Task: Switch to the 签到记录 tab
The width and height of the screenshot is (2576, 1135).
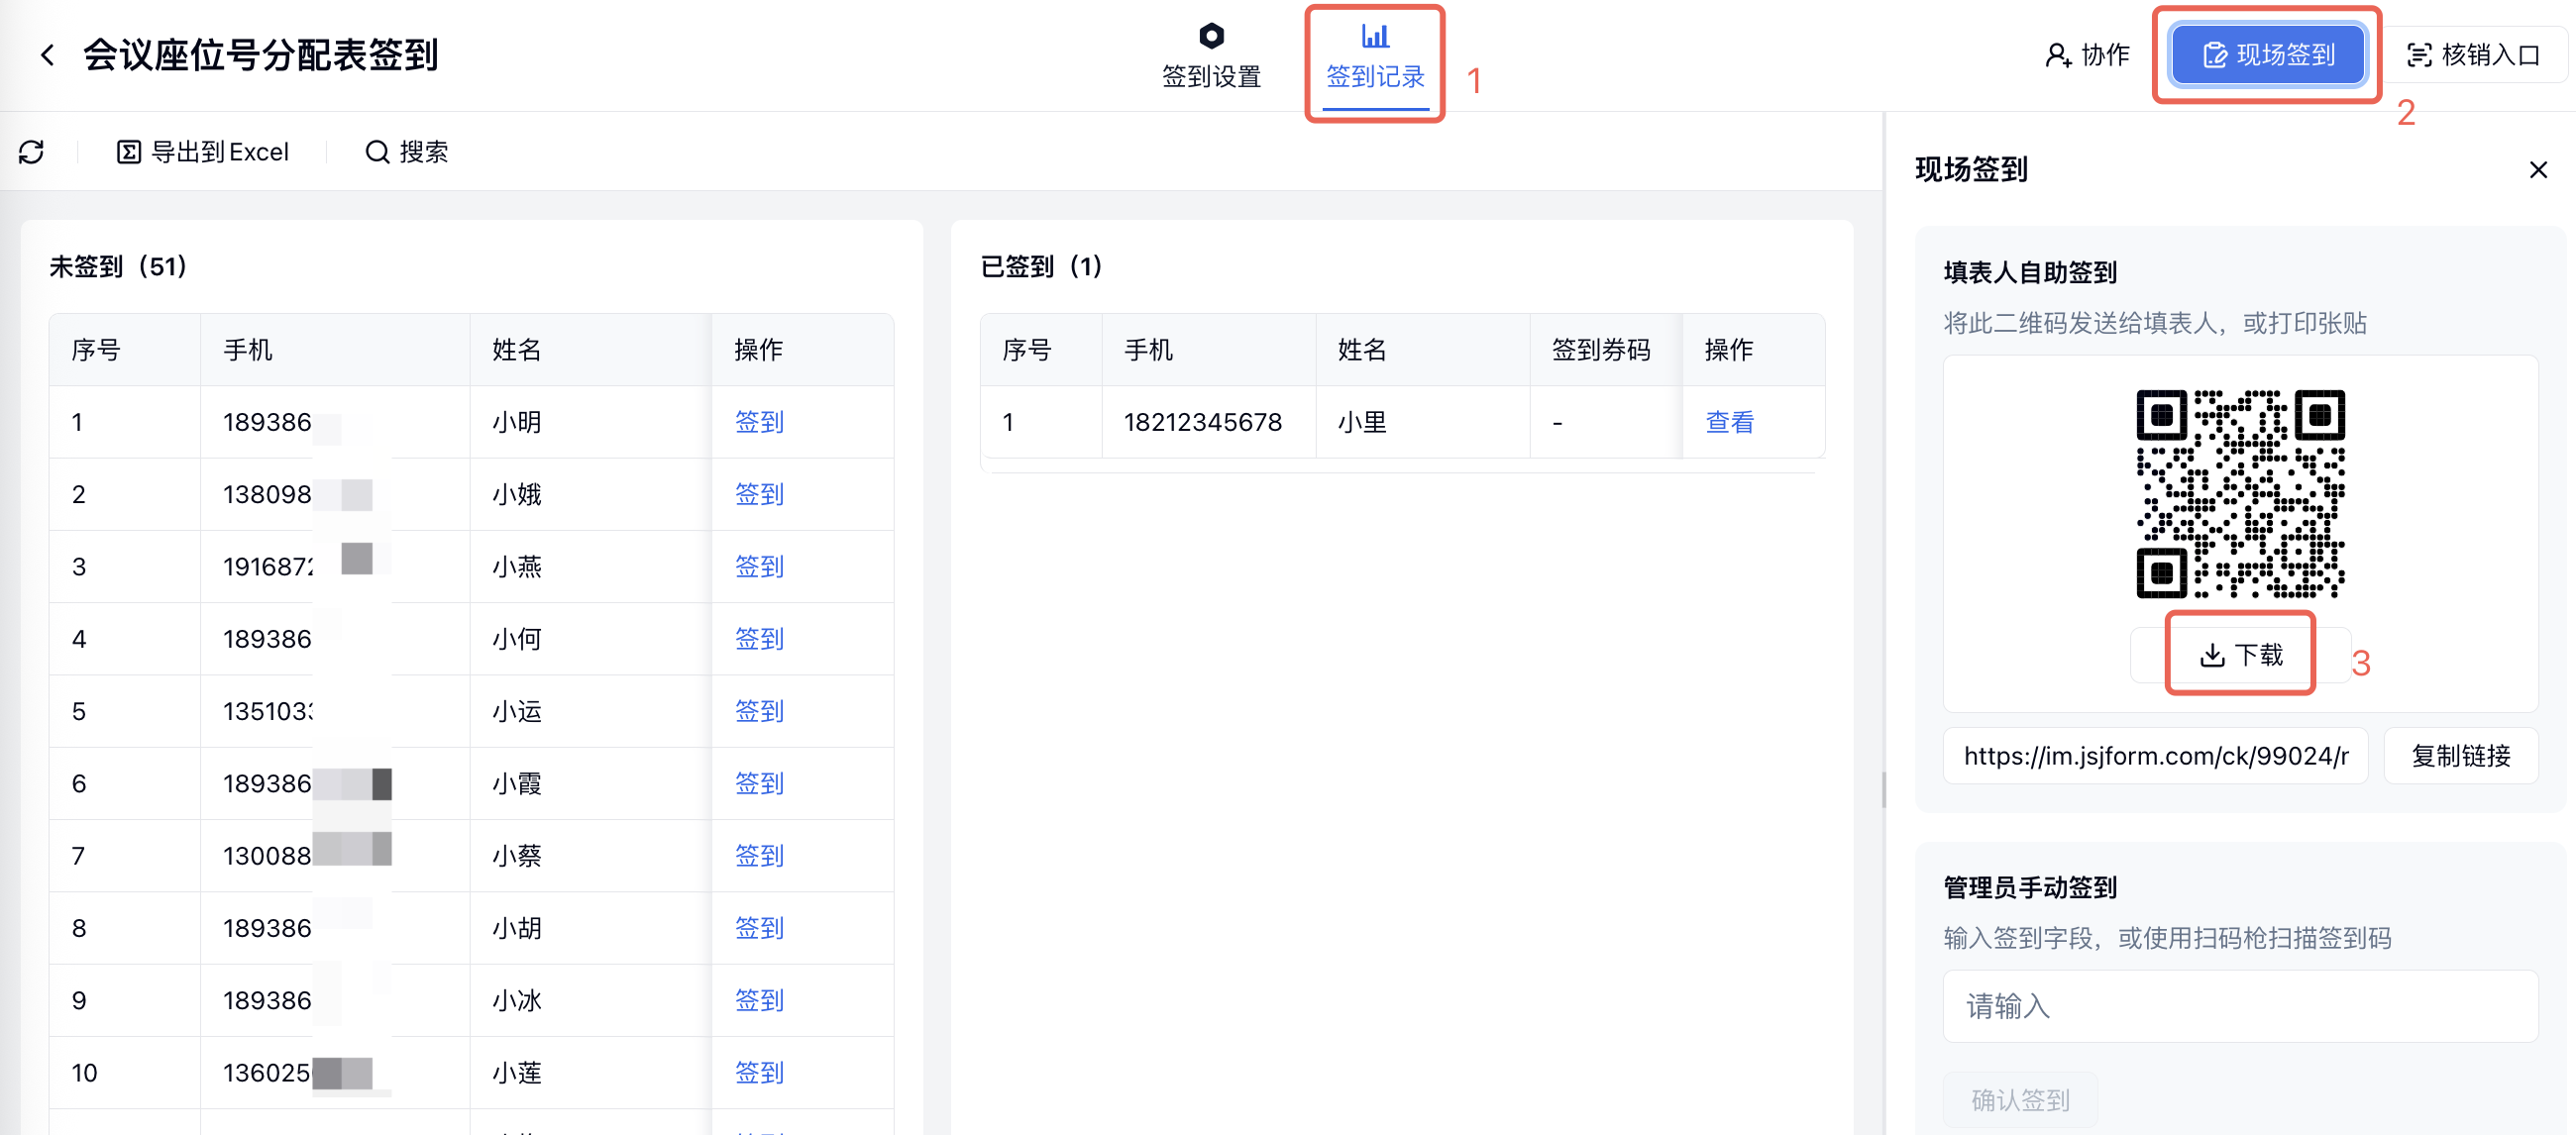Action: (x=1374, y=58)
